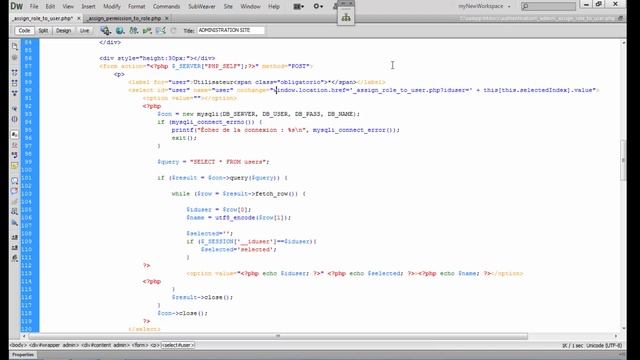The width and height of the screenshot is (640, 360).
Task: Click the Collapse Selection icon
Action: [x=15, y=83]
